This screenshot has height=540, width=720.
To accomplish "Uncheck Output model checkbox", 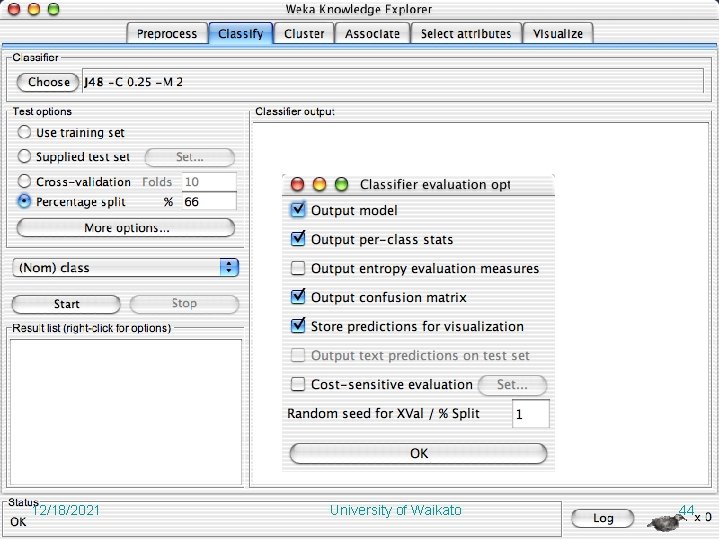I will (x=298, y=210).
